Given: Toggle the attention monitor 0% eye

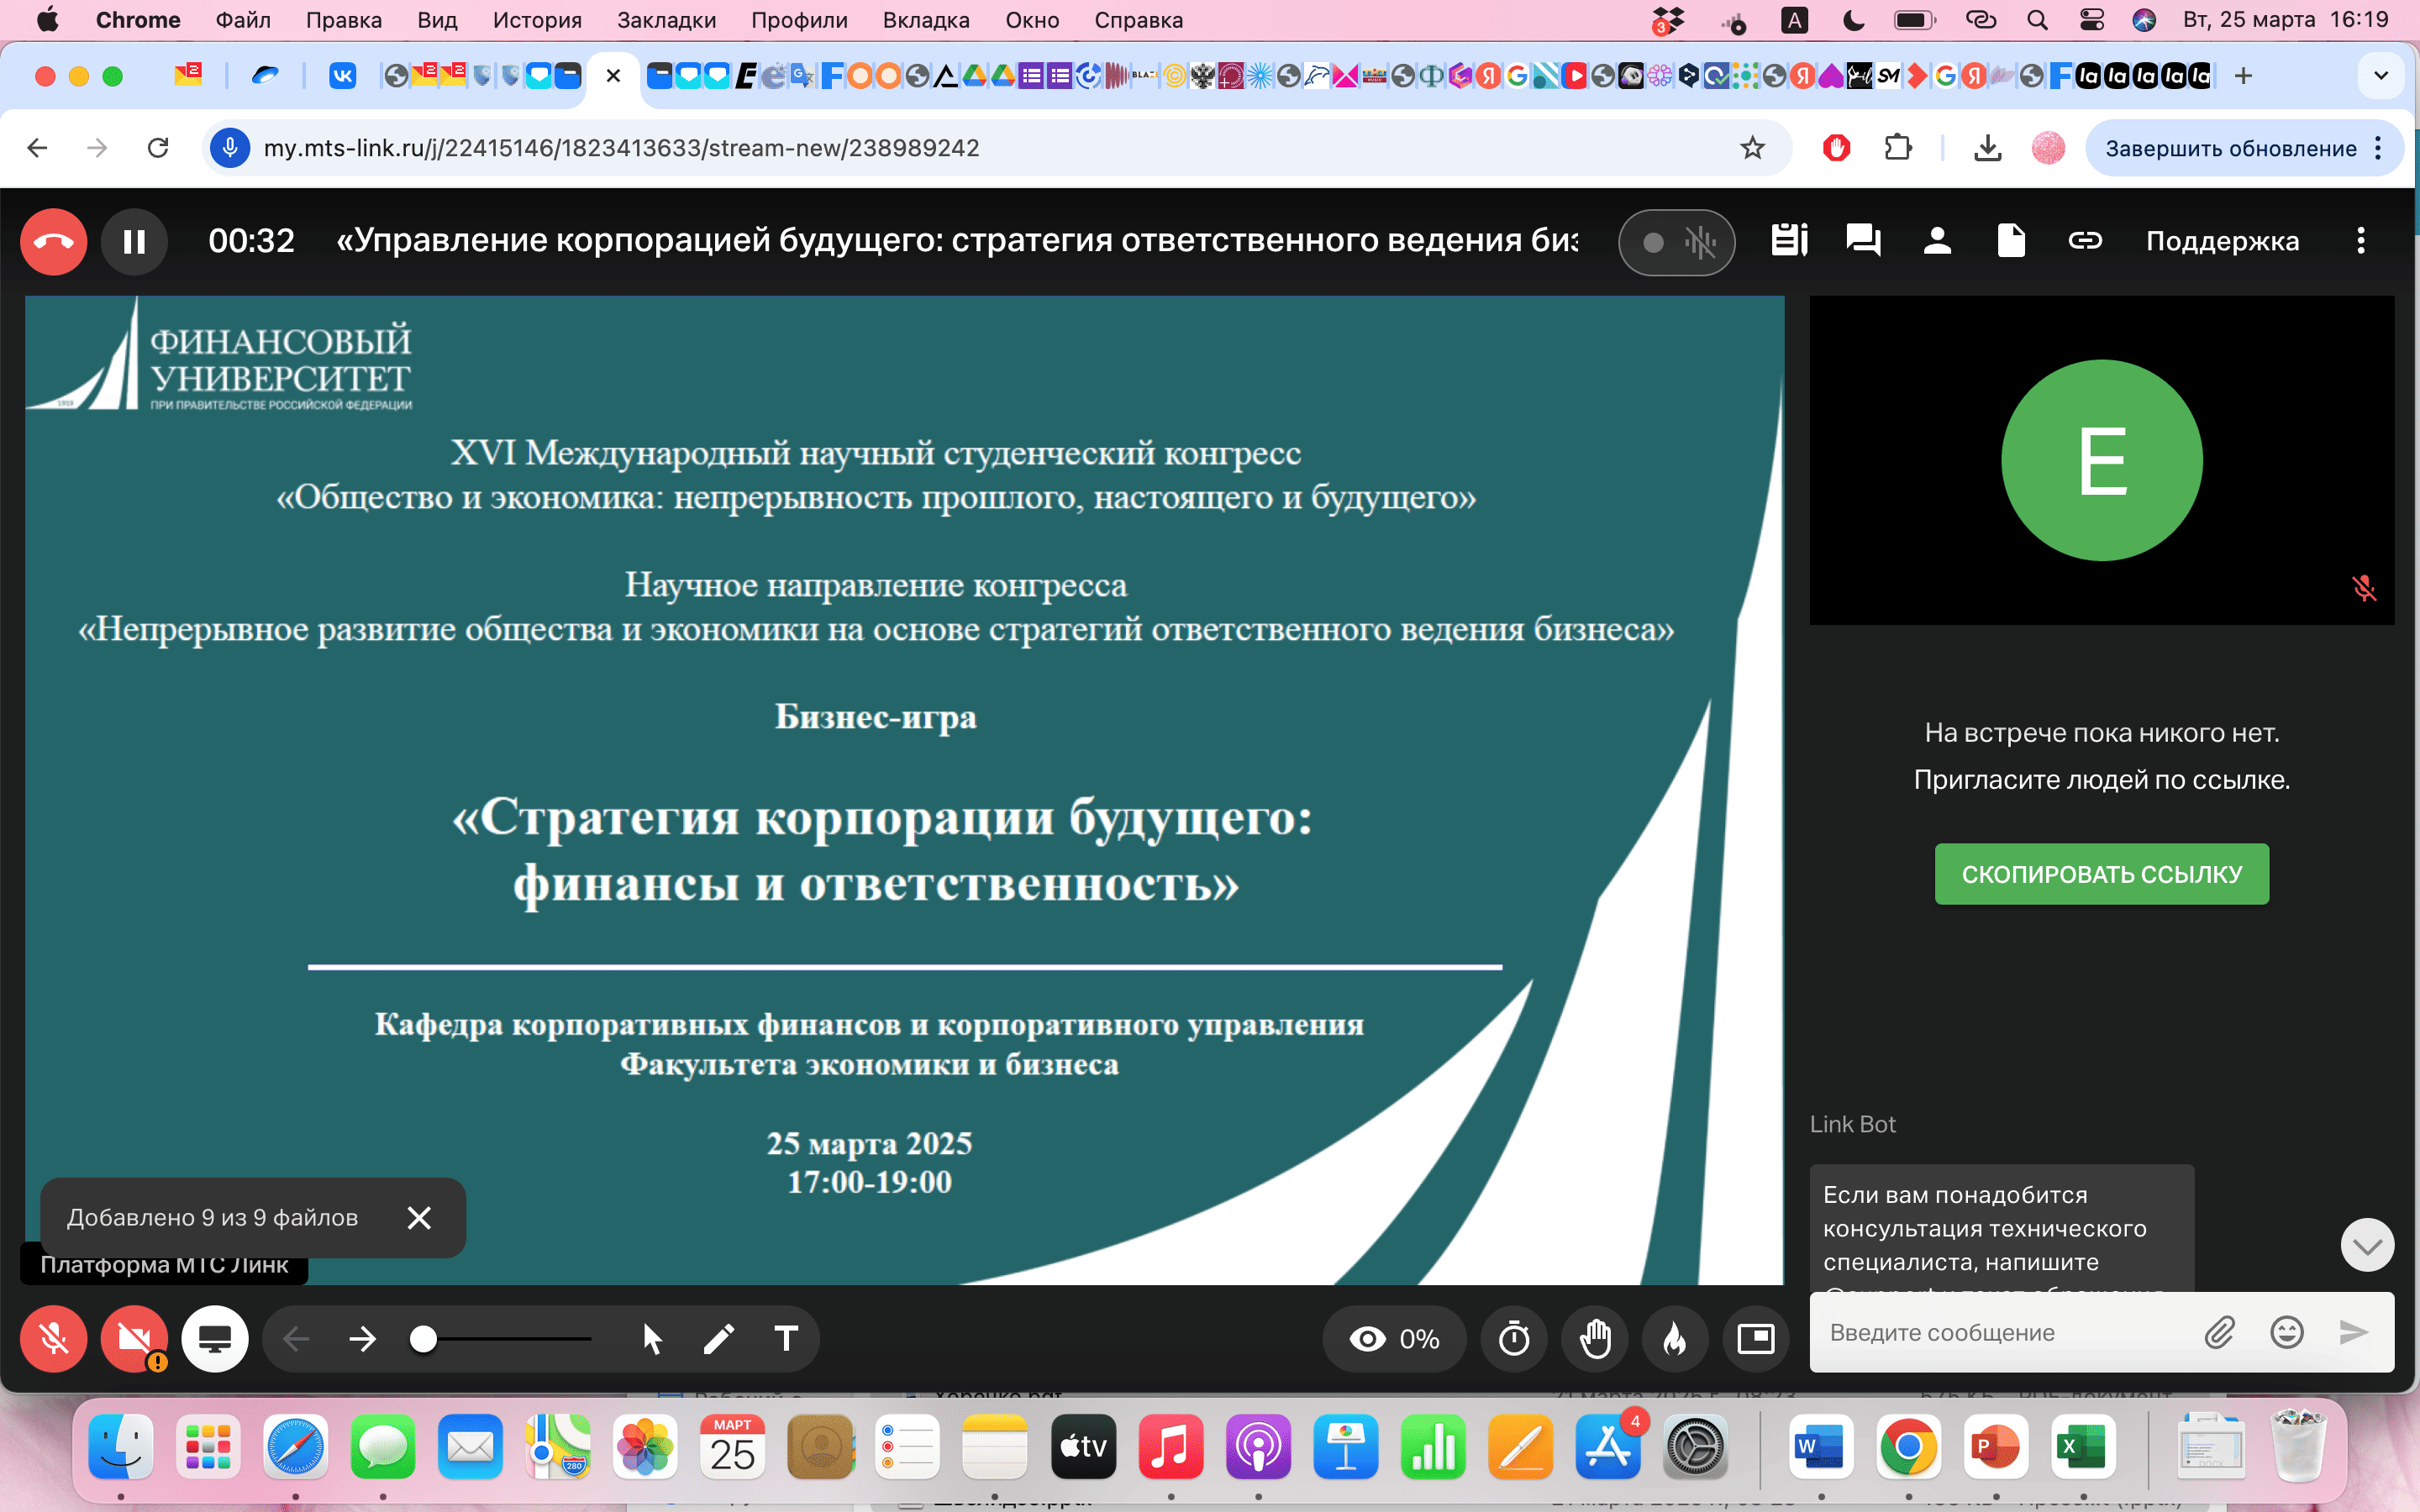Looking at the screenshot, I should pyautogui.click(x=1395, y=1338).
